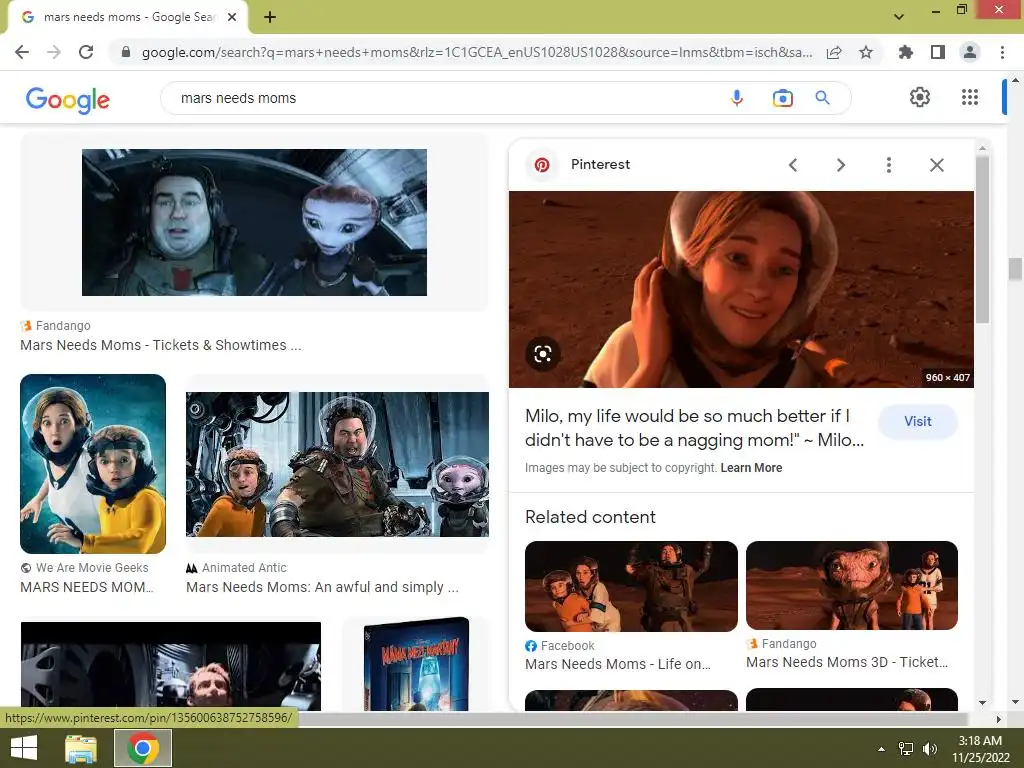Click the page vertical scrollbar thumb

tap(1015, 268)
